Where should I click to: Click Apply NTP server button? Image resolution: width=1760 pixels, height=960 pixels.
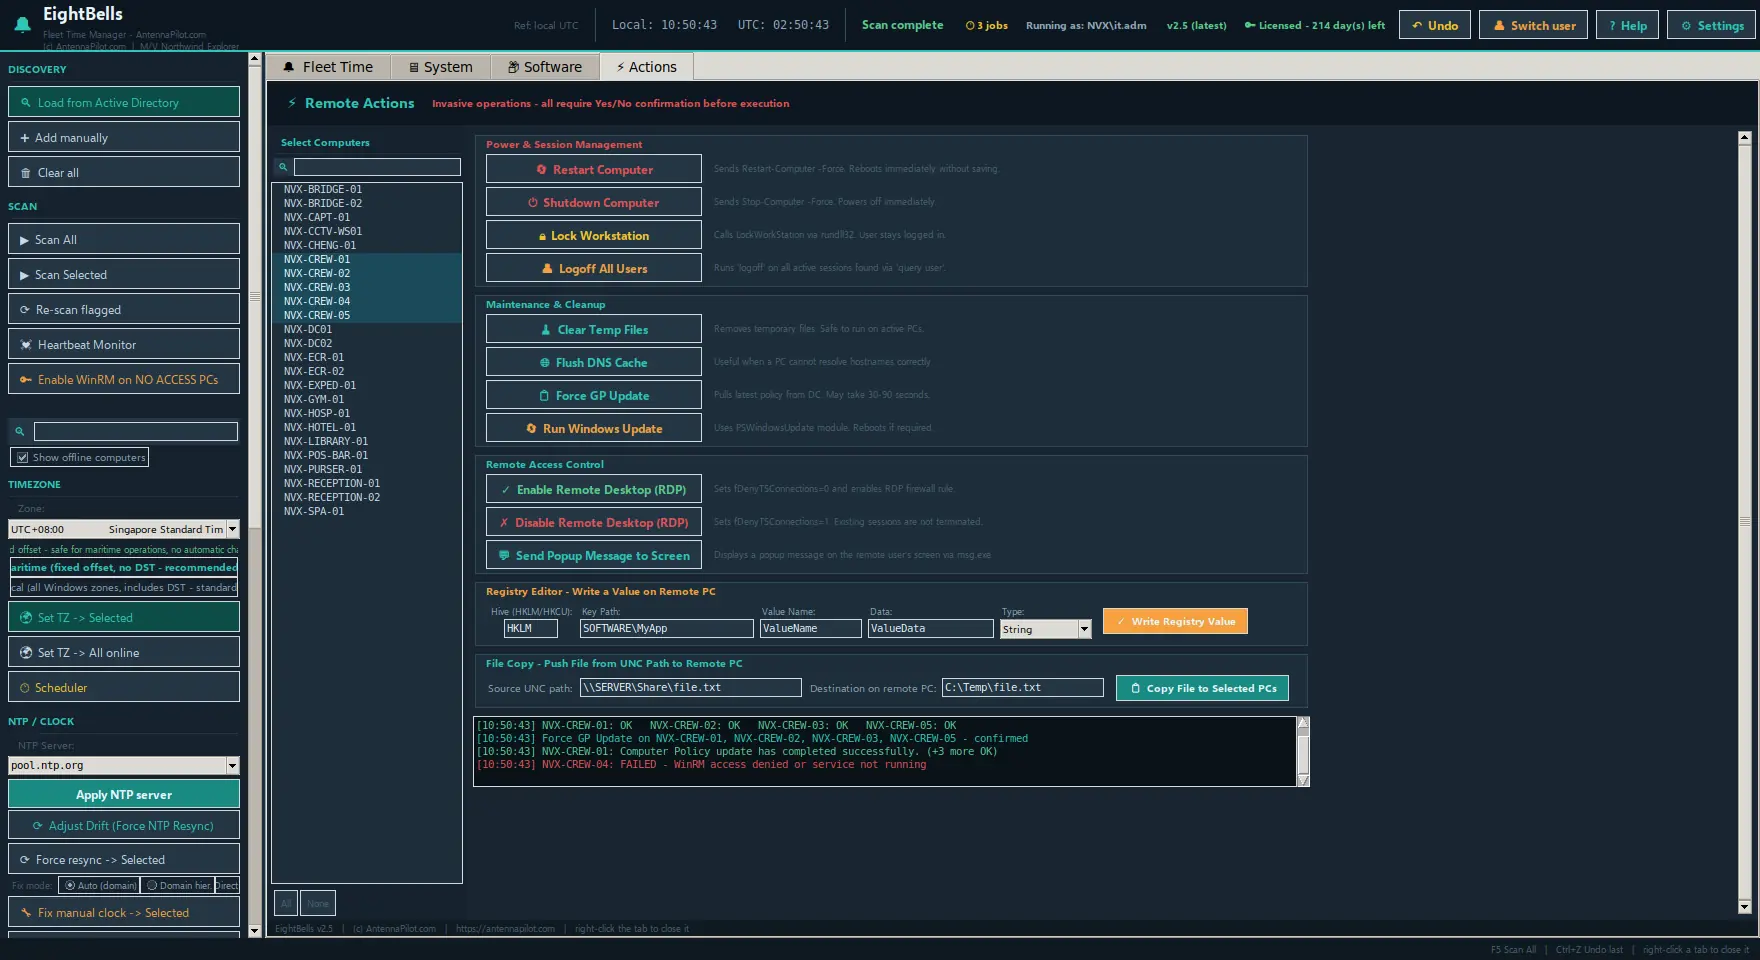coord(124,794)
